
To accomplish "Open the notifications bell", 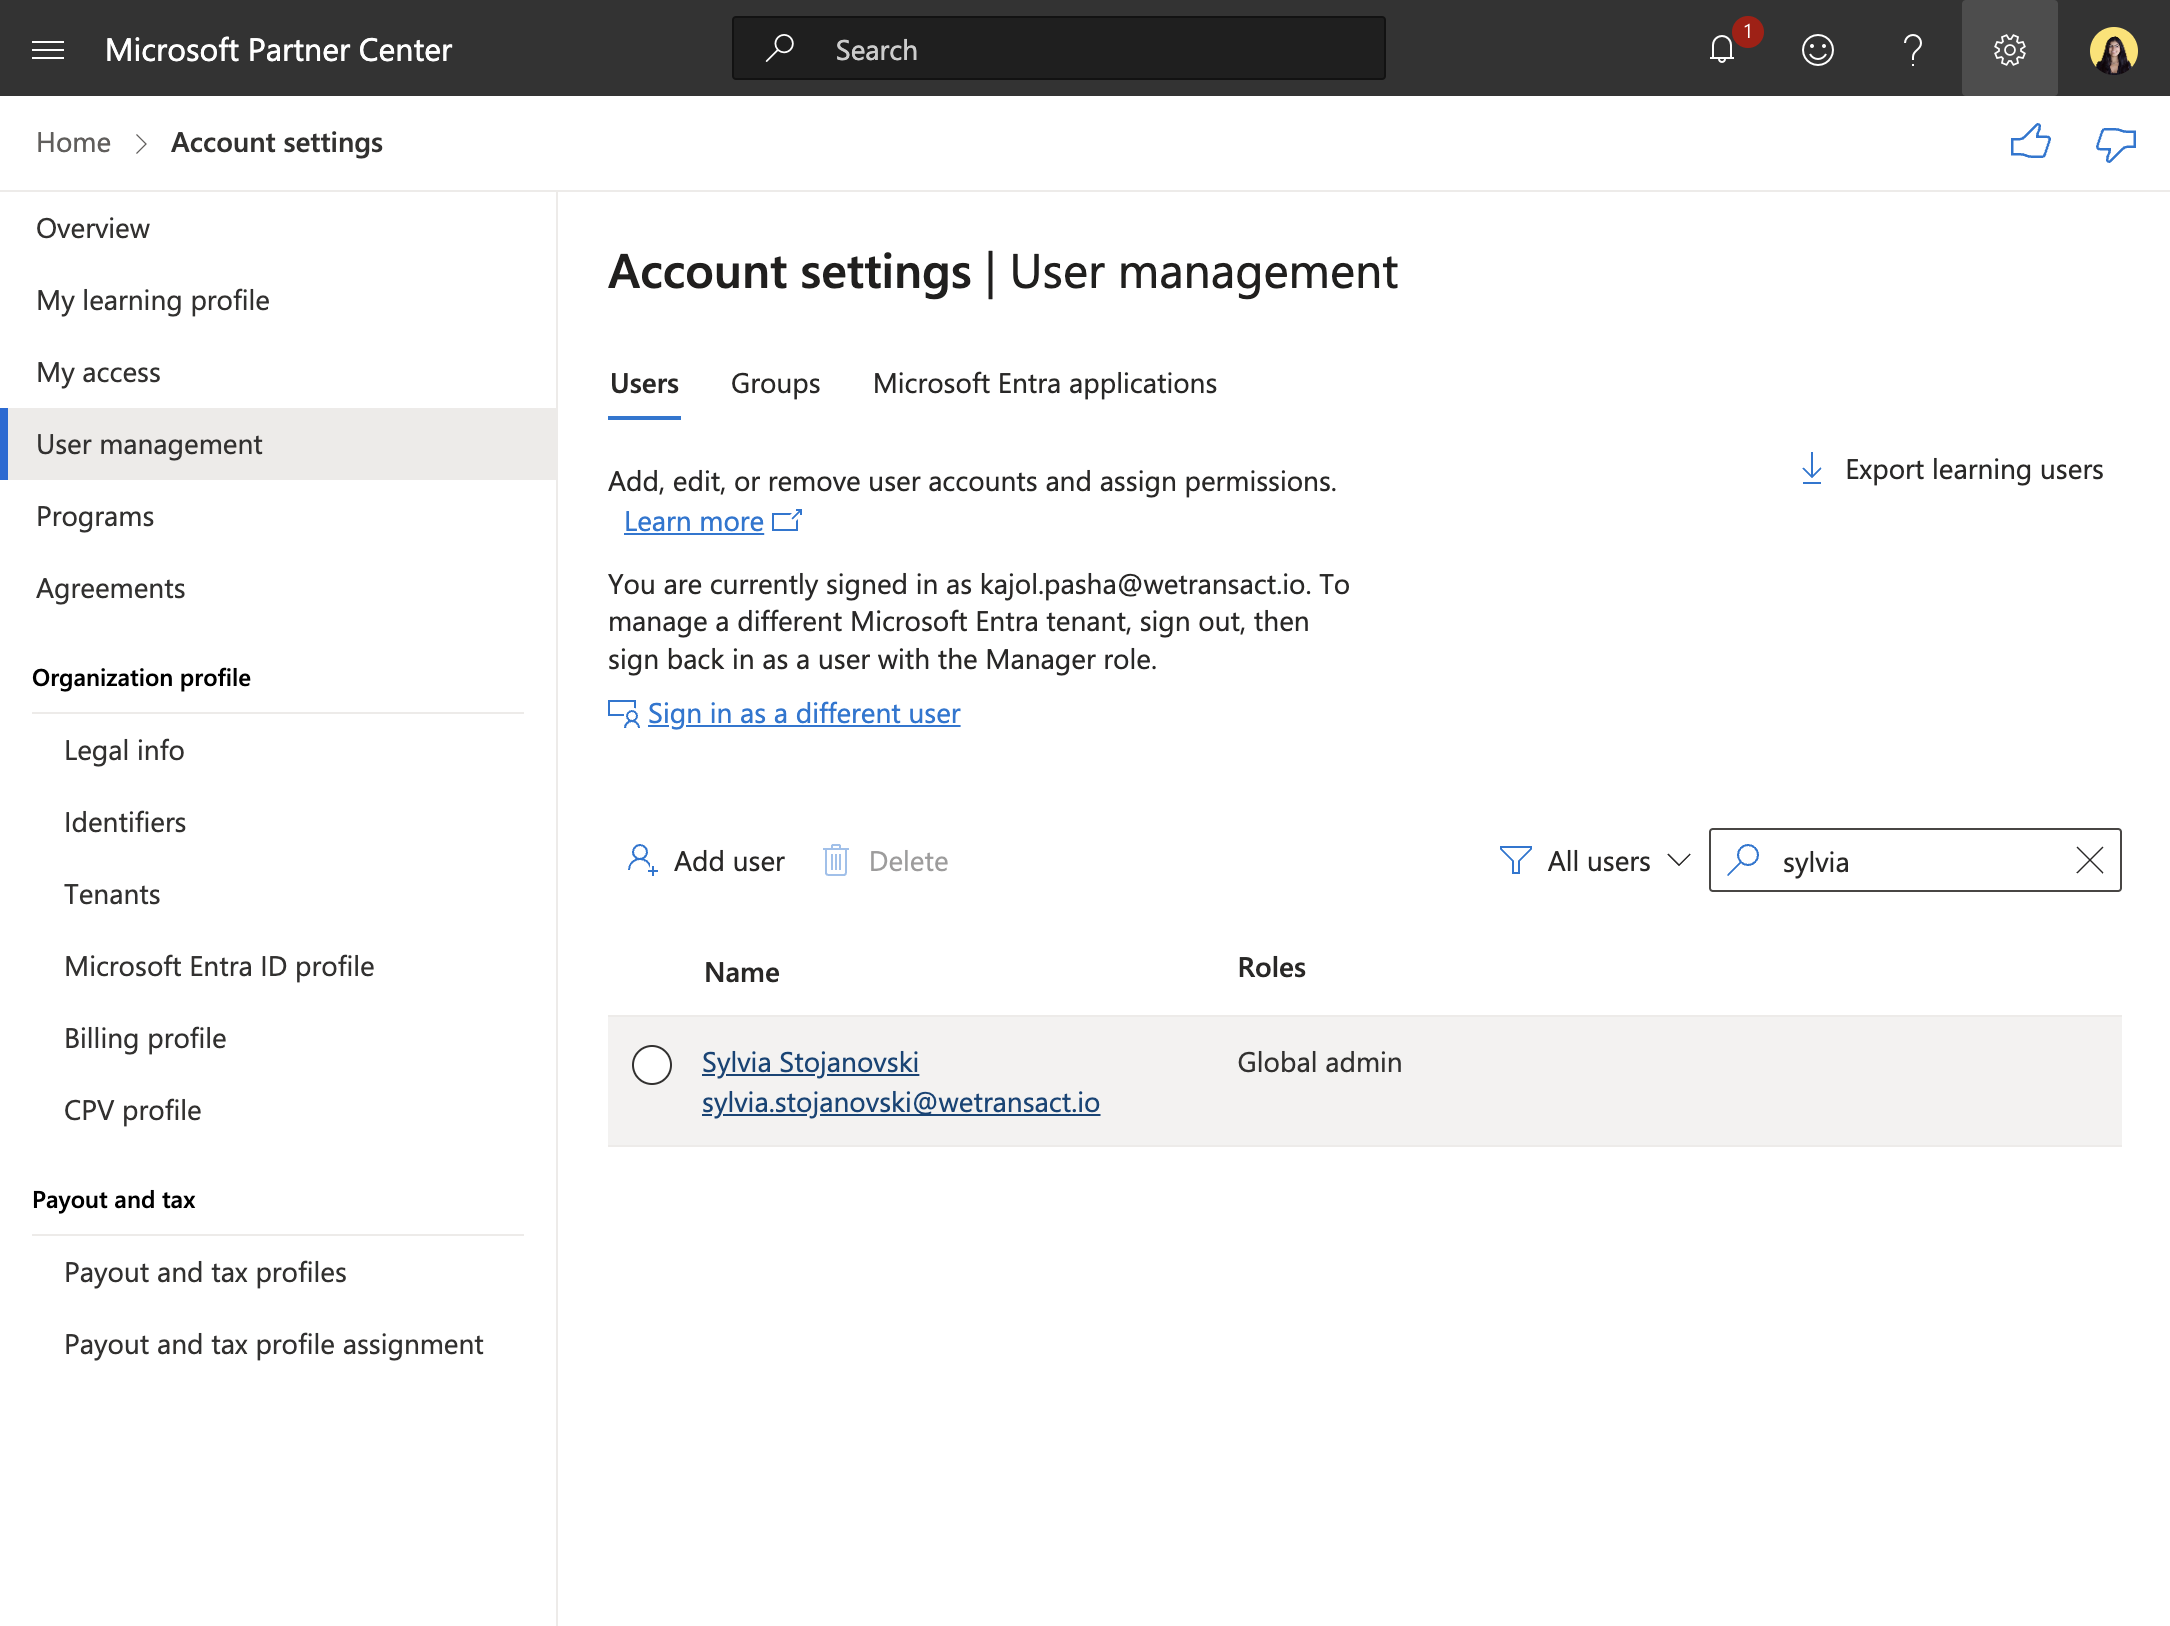I will click(x=1722, y=49).
